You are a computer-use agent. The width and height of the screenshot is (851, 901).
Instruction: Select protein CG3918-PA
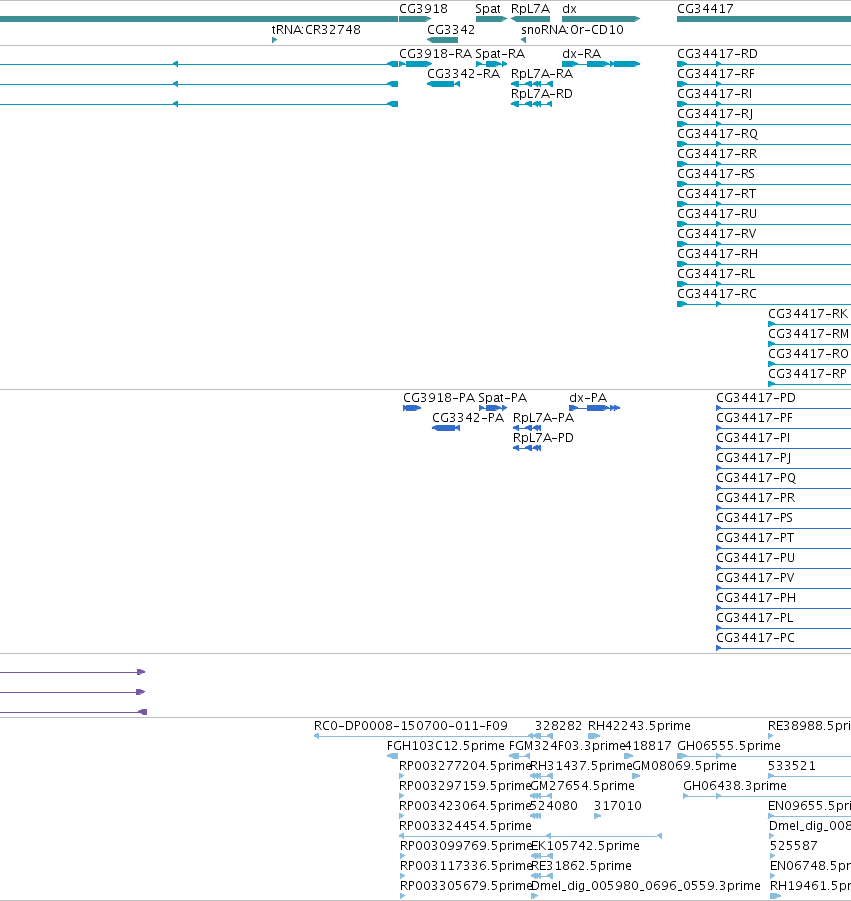pos(439,398)
